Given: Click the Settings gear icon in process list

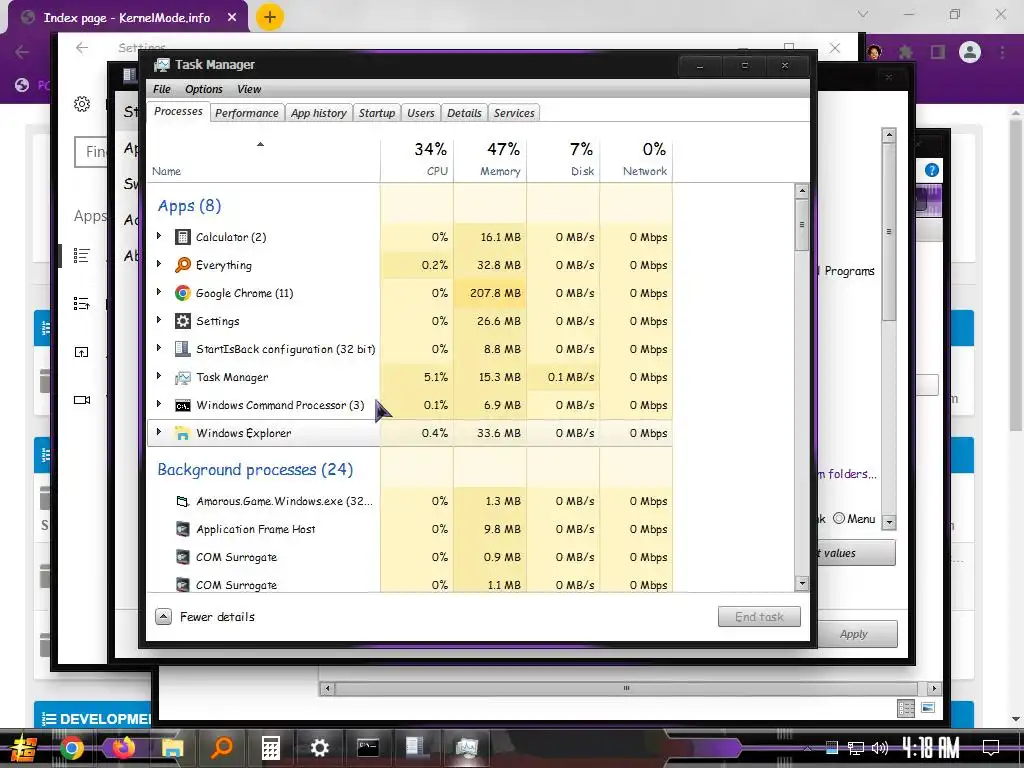Looking at the screenshot, I should point(183,321).
